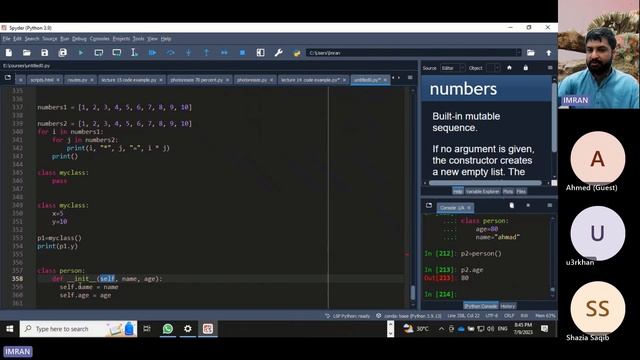Open the Projects menu
The image size is (640, 360).
[x=121, y=39]
